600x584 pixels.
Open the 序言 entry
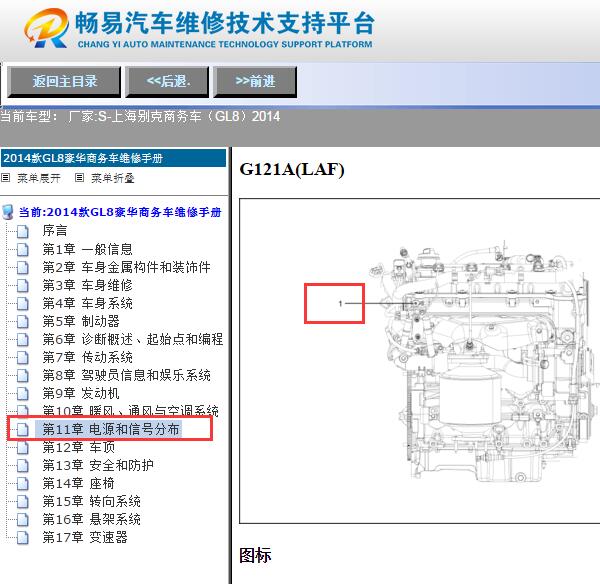click(55, 230)
